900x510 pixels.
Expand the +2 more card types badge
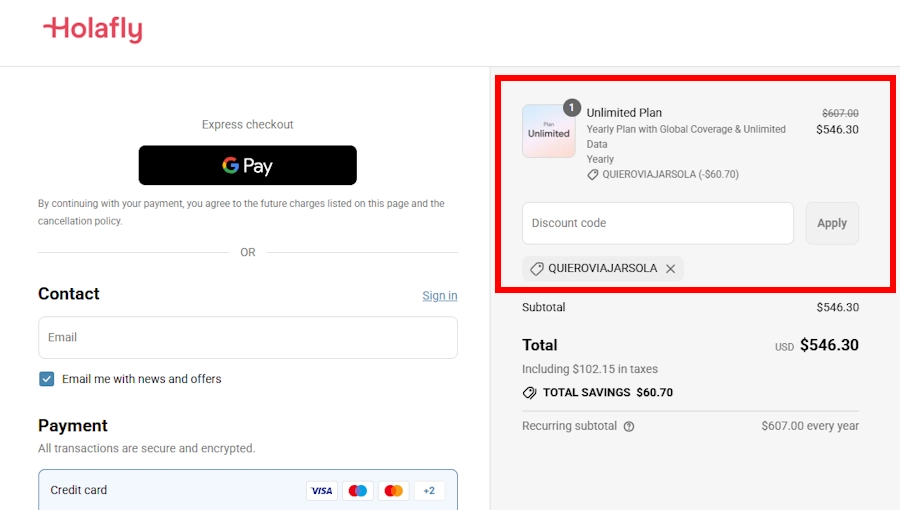click(429, 490)
